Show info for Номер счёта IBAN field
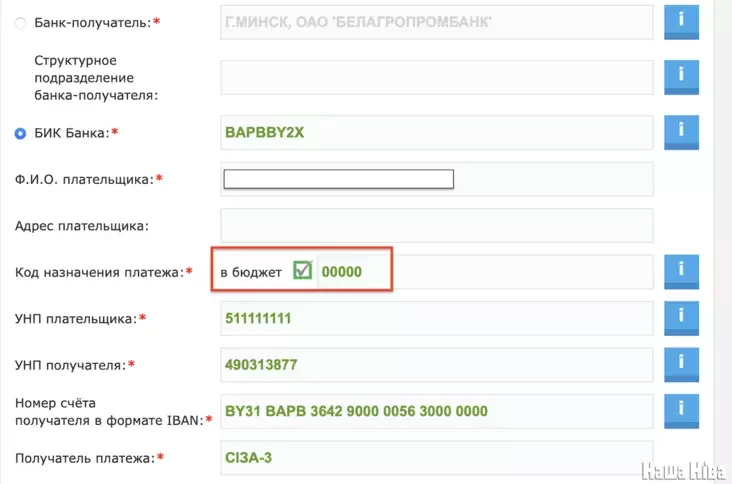The height and width of the screenshot is (484, 732). tap(681, 410)
